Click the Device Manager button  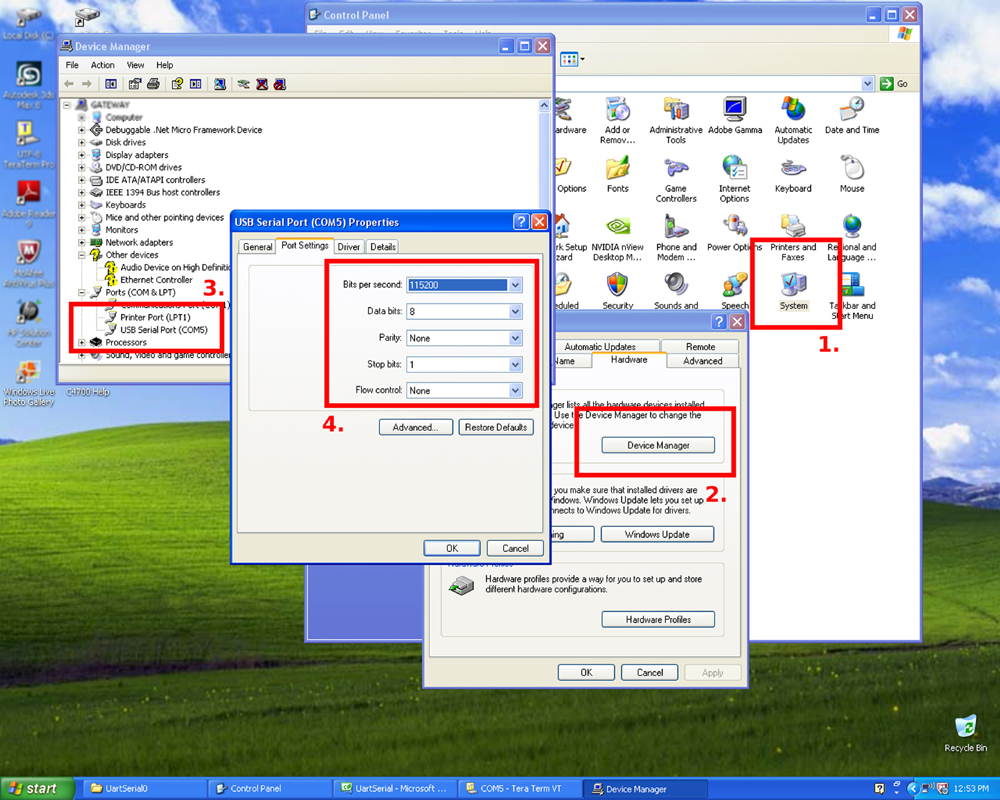tap(658, 445)
